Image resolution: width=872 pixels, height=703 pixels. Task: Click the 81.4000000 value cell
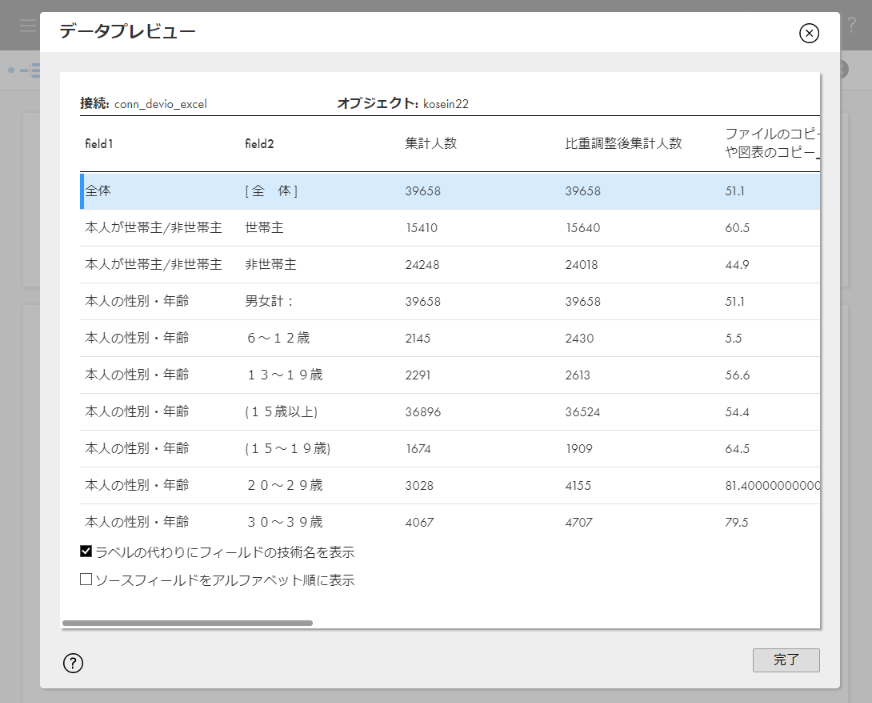click(x=771, y=485)
